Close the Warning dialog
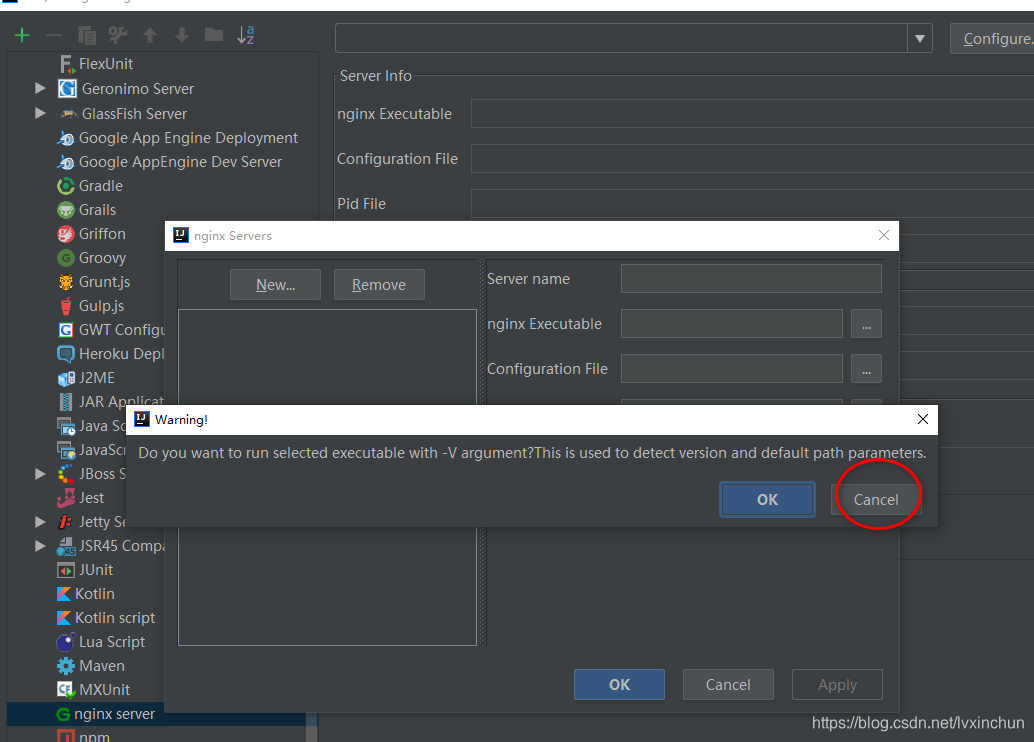Viewport: 1034px width, 742px height. click(x=923, y=419)
